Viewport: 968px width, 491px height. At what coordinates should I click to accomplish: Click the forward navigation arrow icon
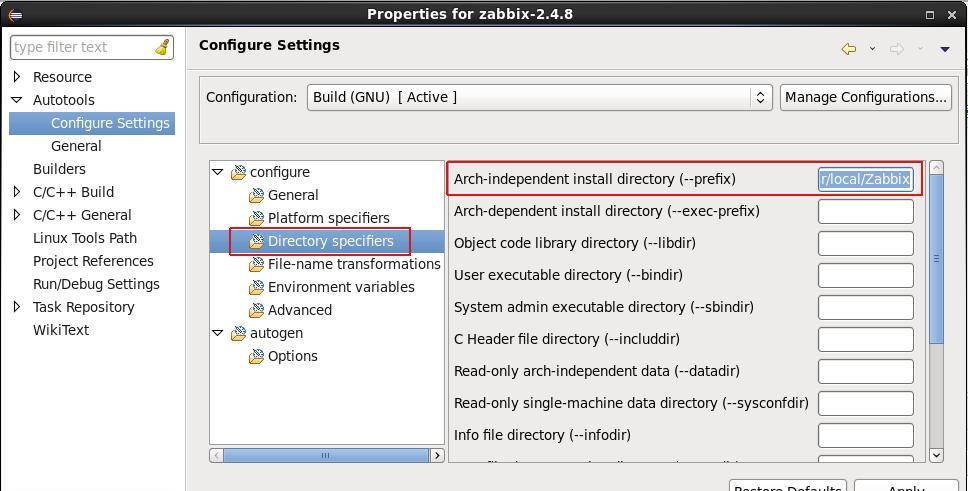tap(897, 49)
